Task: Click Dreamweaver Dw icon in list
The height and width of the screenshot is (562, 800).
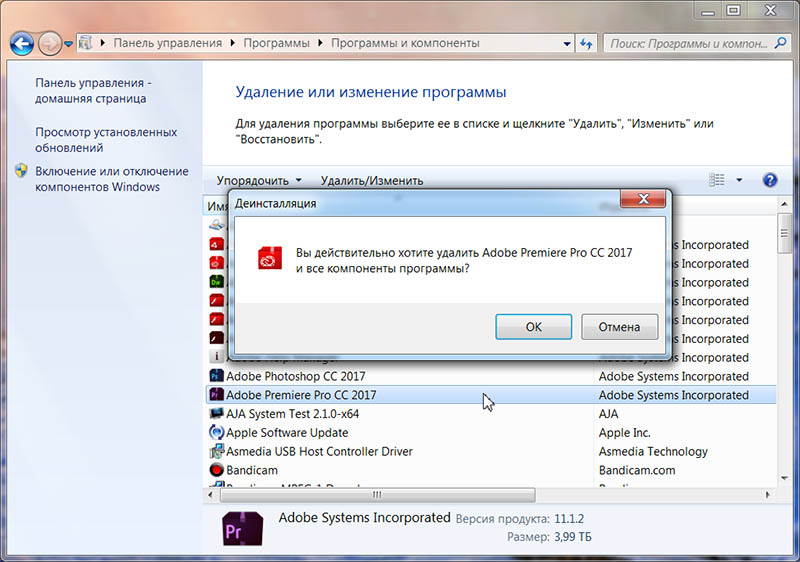Action: click(x=216, y=282)
